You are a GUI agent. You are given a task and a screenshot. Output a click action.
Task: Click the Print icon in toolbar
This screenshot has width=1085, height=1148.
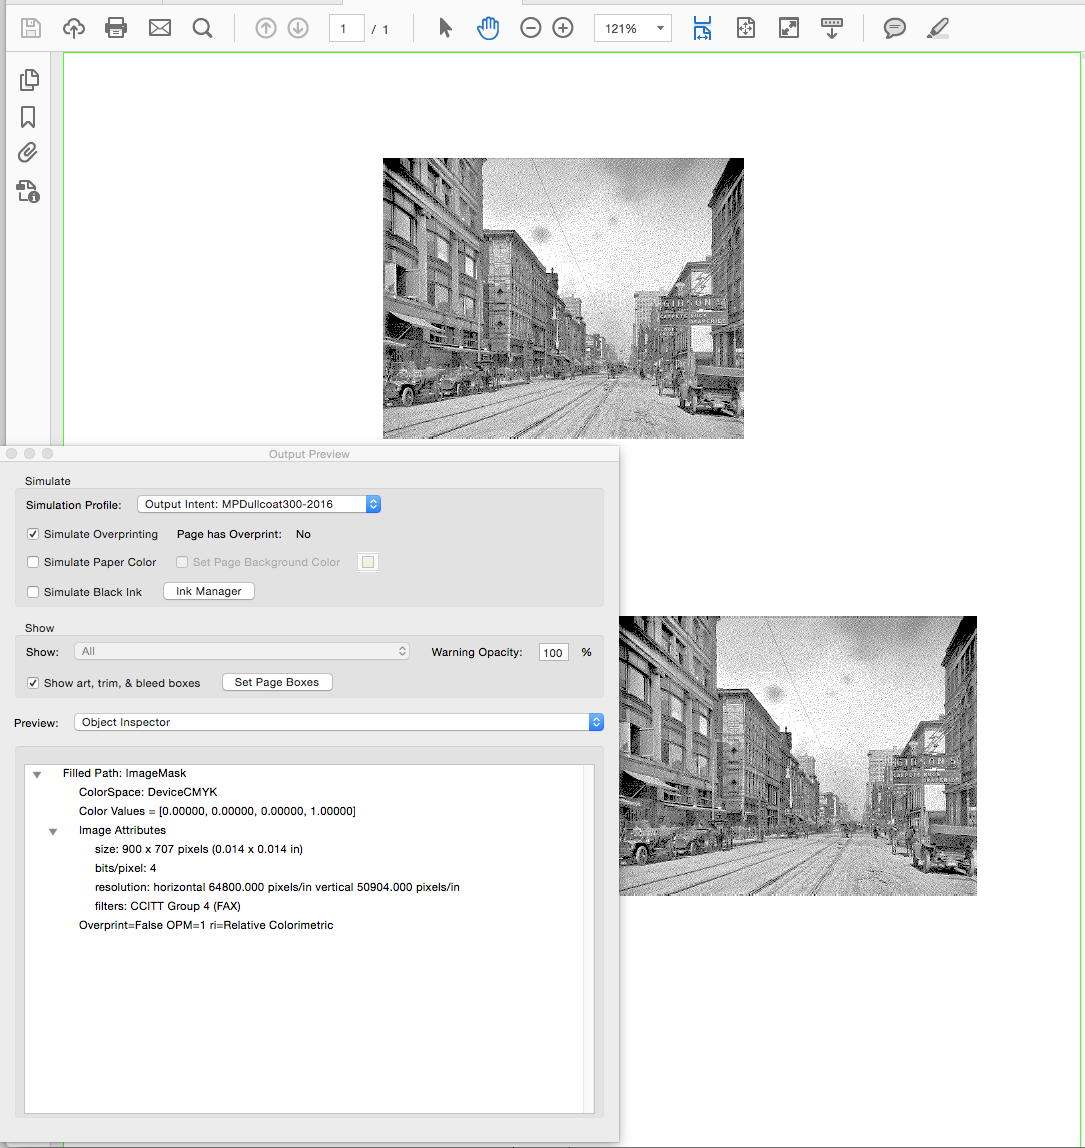(x=116, y=28)
